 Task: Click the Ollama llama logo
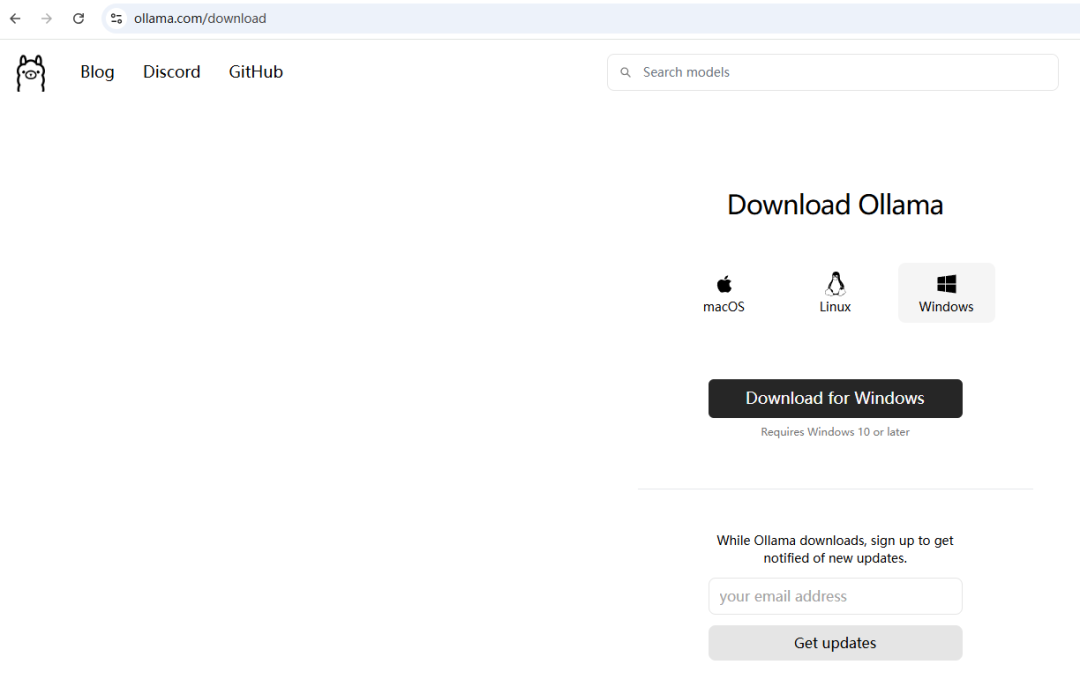(31, 73)
